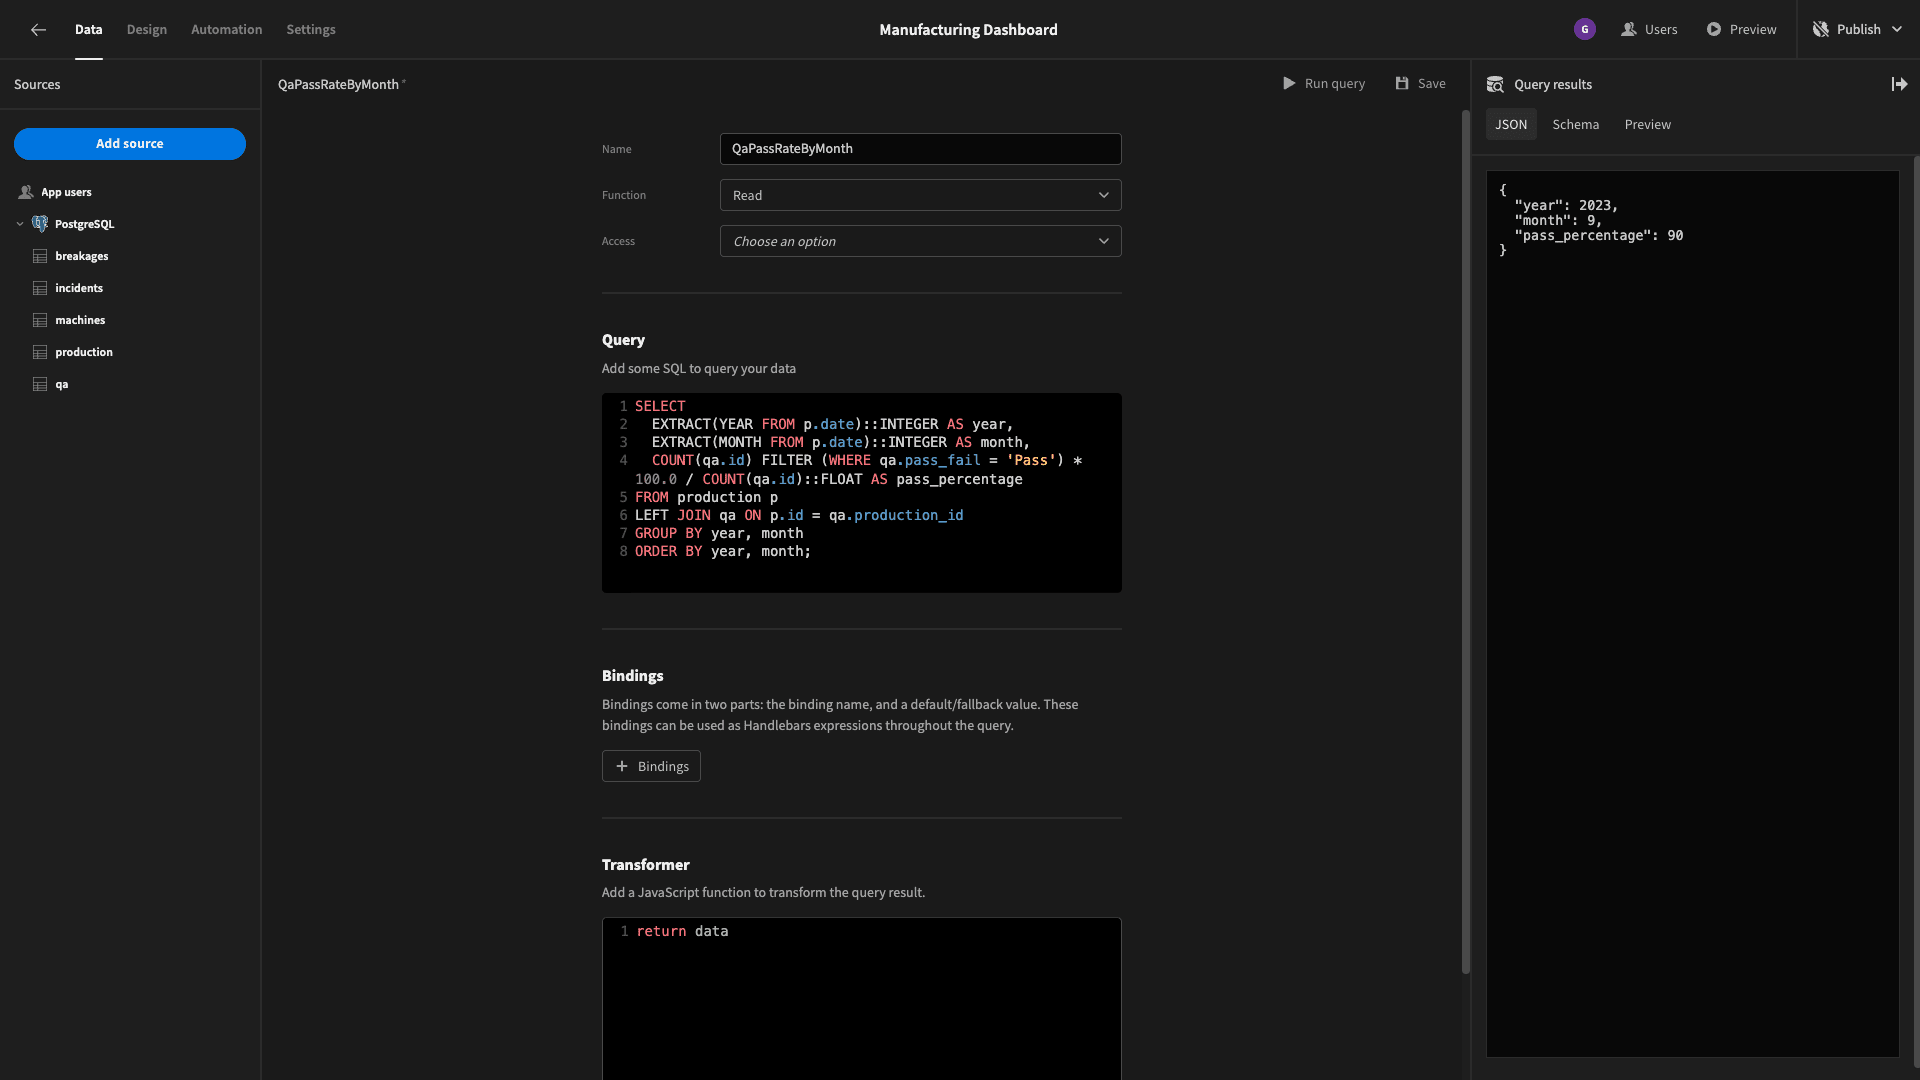Image resolution: width=1920 pixels, height=1080 pixels.
Task: Click the Publish rocket icon
Action: (1821, 30)
